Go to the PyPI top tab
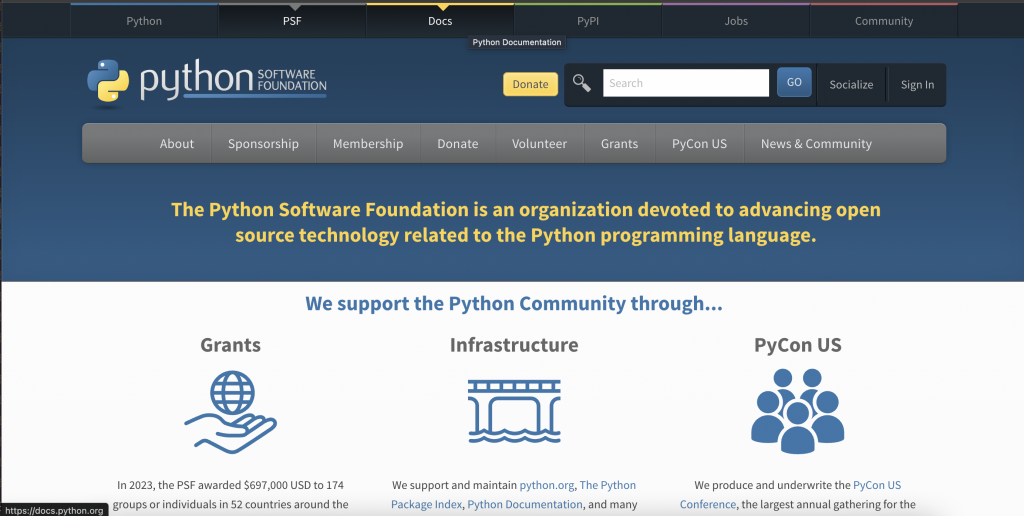The width and height of the screenshot is (1024, 516). [588, 21]
